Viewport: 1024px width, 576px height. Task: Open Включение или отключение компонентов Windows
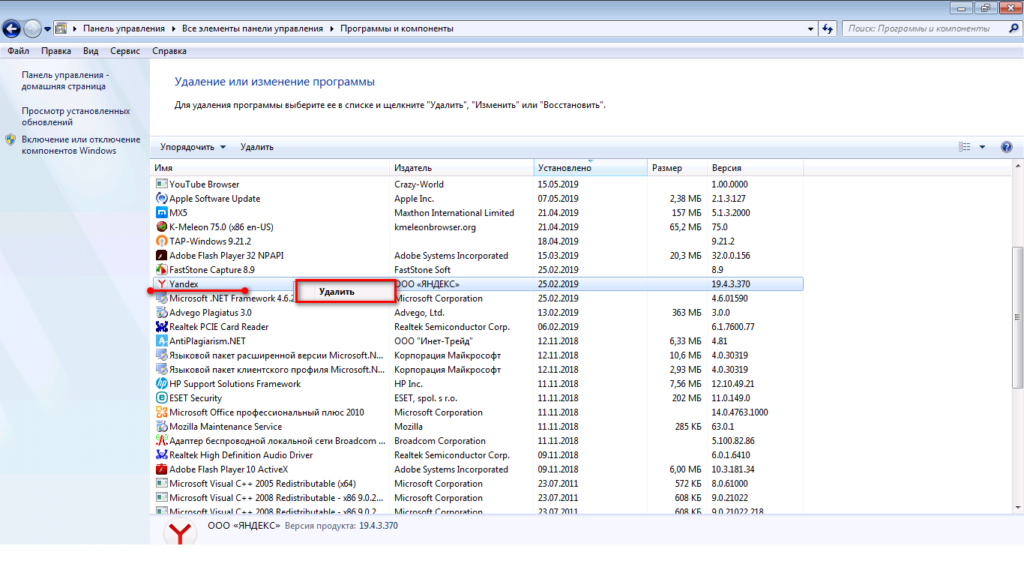click(x=81, y=145)
